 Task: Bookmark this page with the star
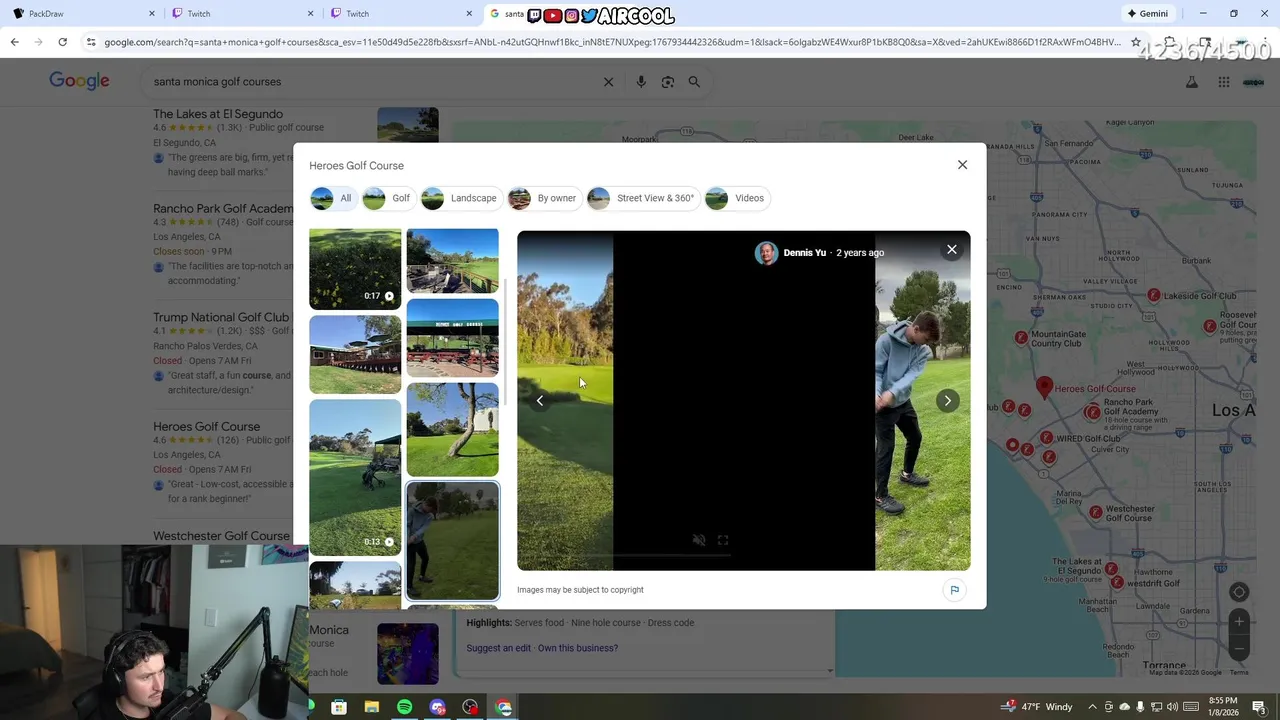pos(1136,42)
